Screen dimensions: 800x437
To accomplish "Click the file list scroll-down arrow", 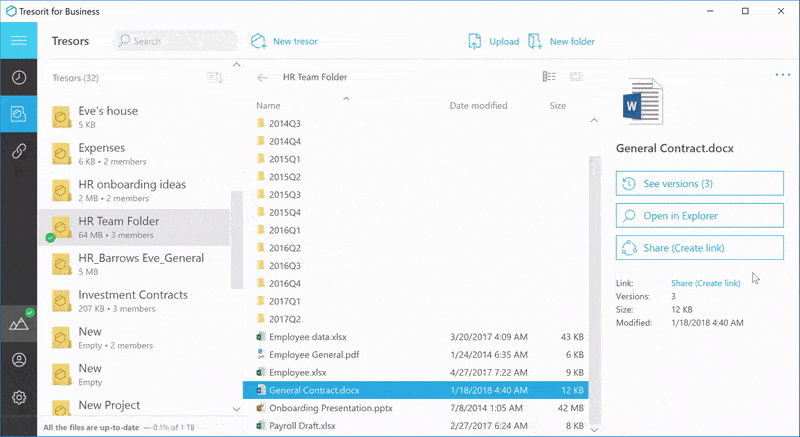I will point(594,429).
